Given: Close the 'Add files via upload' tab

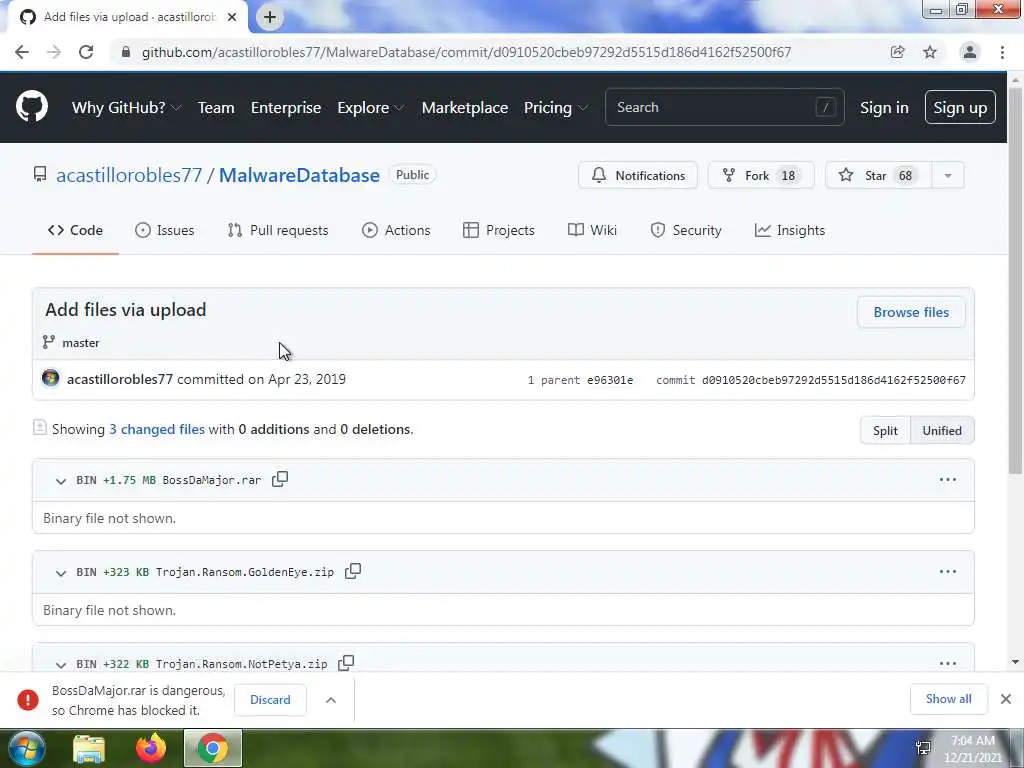Looking at the screenshot, I should [x=232, y=17].
